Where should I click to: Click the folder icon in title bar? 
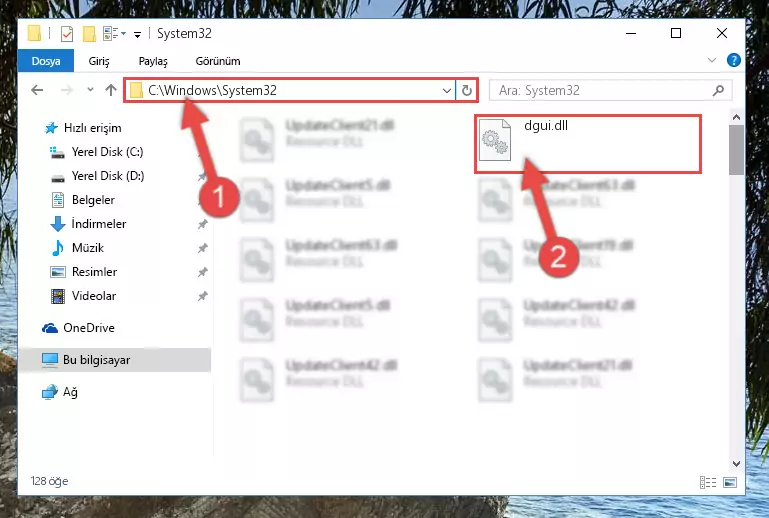(x=34, y=33)
